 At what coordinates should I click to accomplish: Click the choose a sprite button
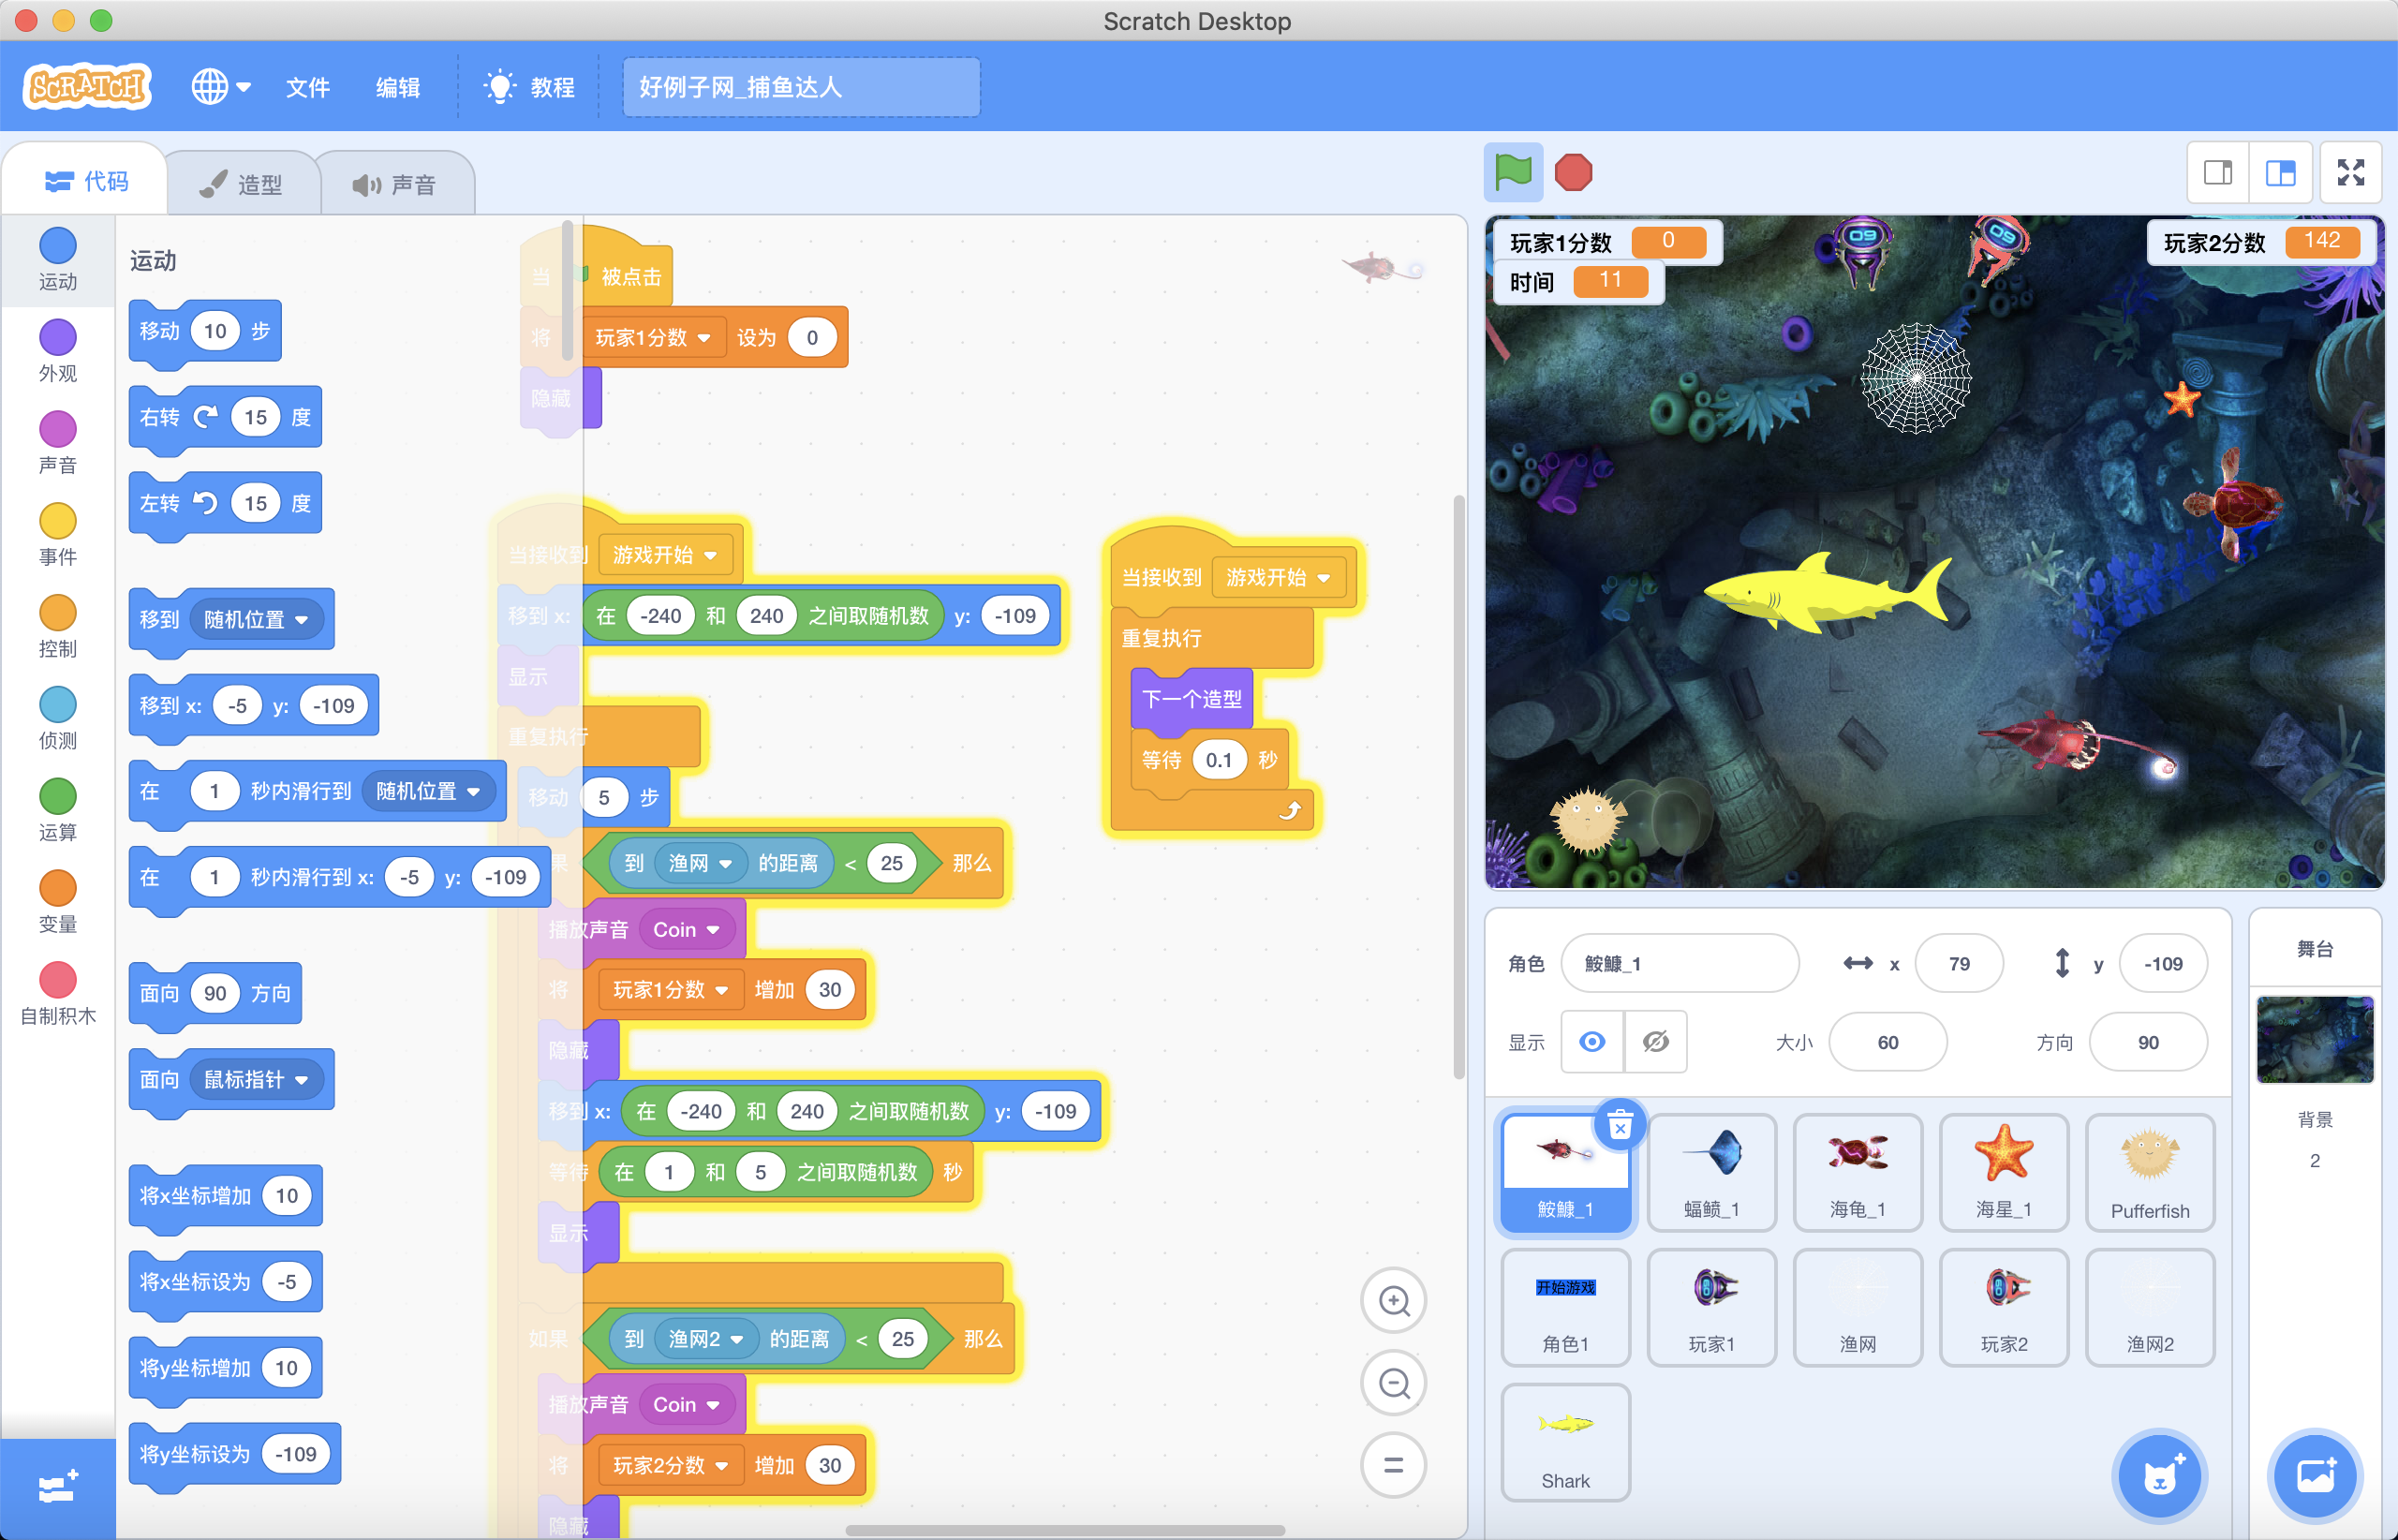coord(2159,1476)
